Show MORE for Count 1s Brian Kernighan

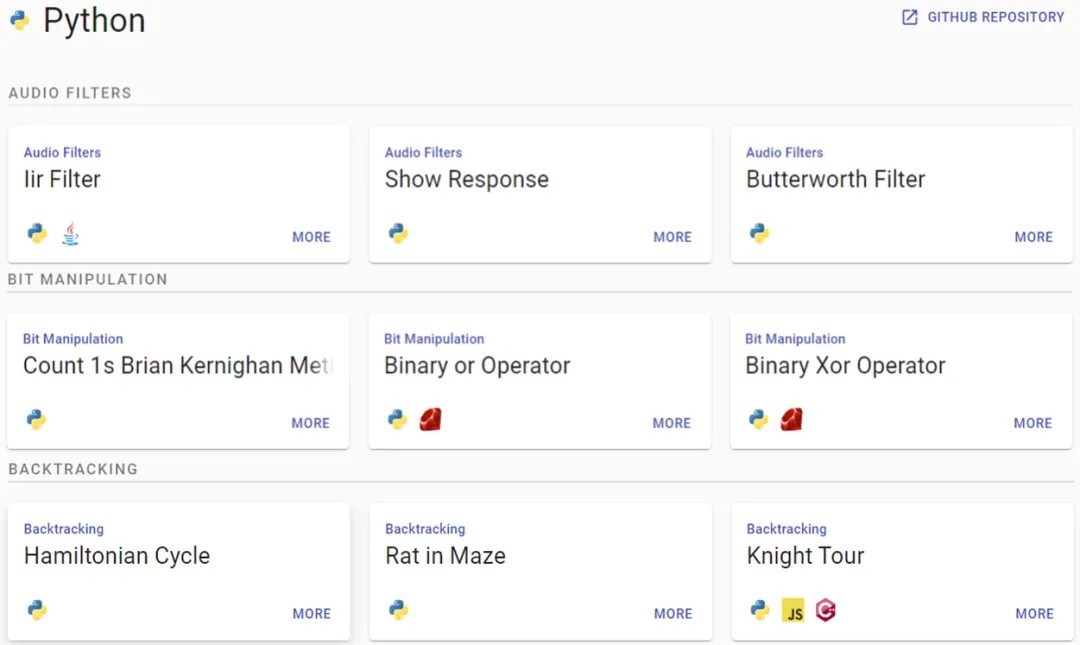pos(311,423)
